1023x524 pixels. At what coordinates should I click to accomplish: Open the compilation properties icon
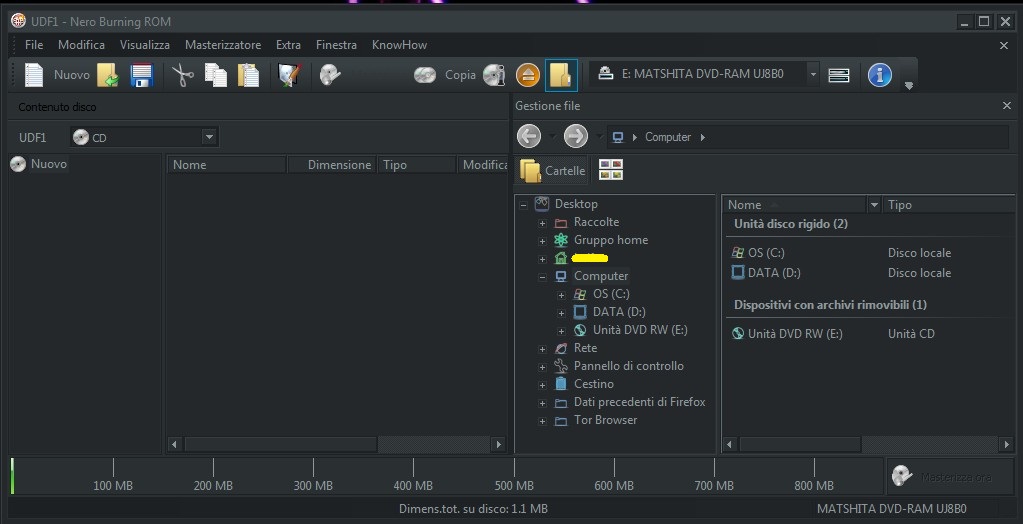coord(289,75)
